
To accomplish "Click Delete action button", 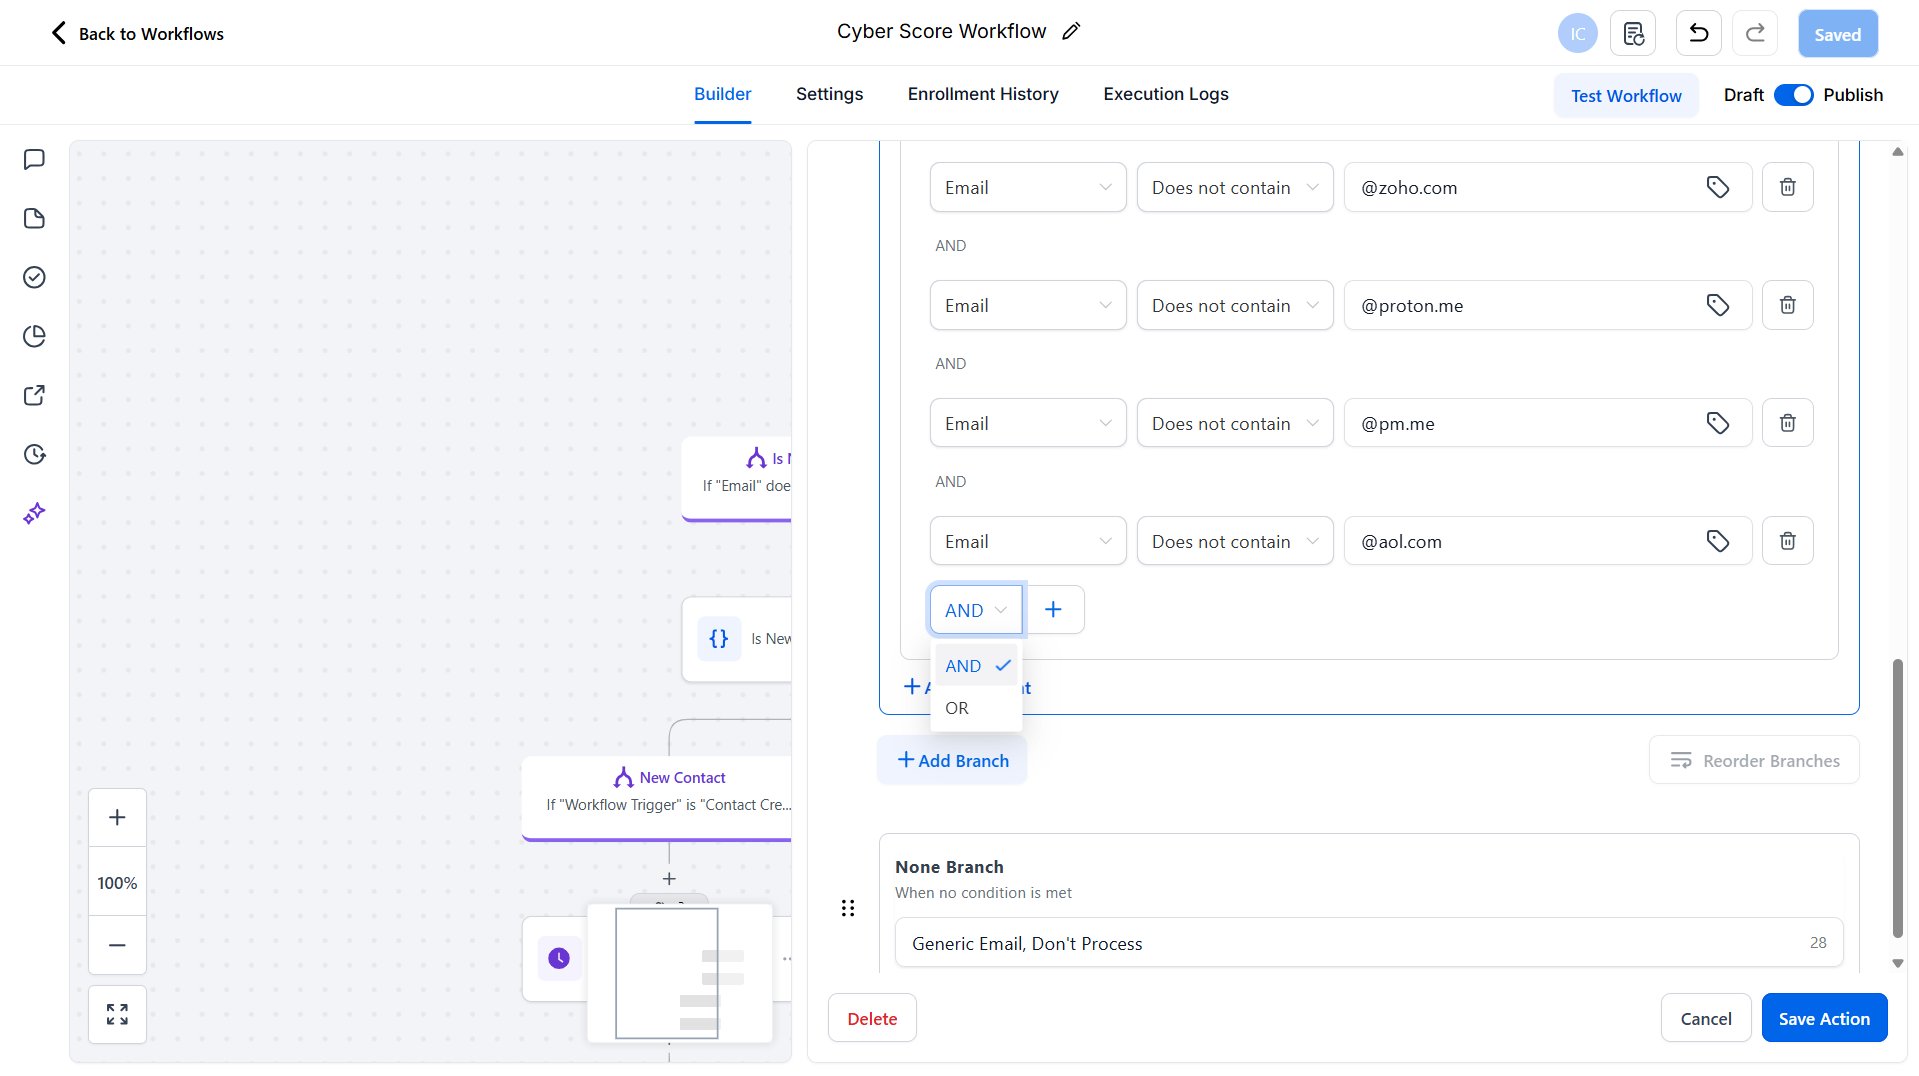I will 872,1018.
